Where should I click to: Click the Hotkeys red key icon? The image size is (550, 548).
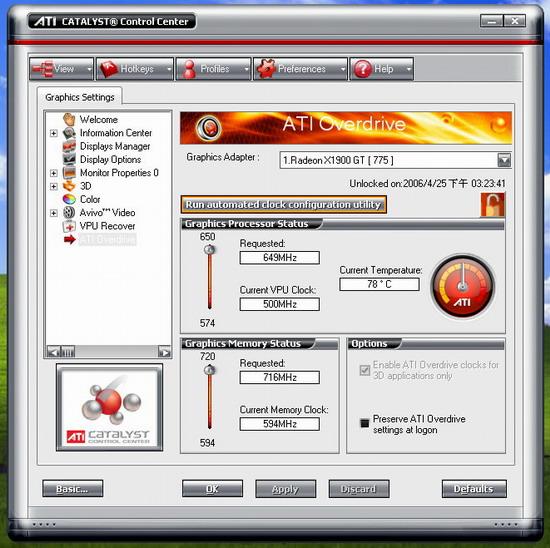(x=109, y=69)
